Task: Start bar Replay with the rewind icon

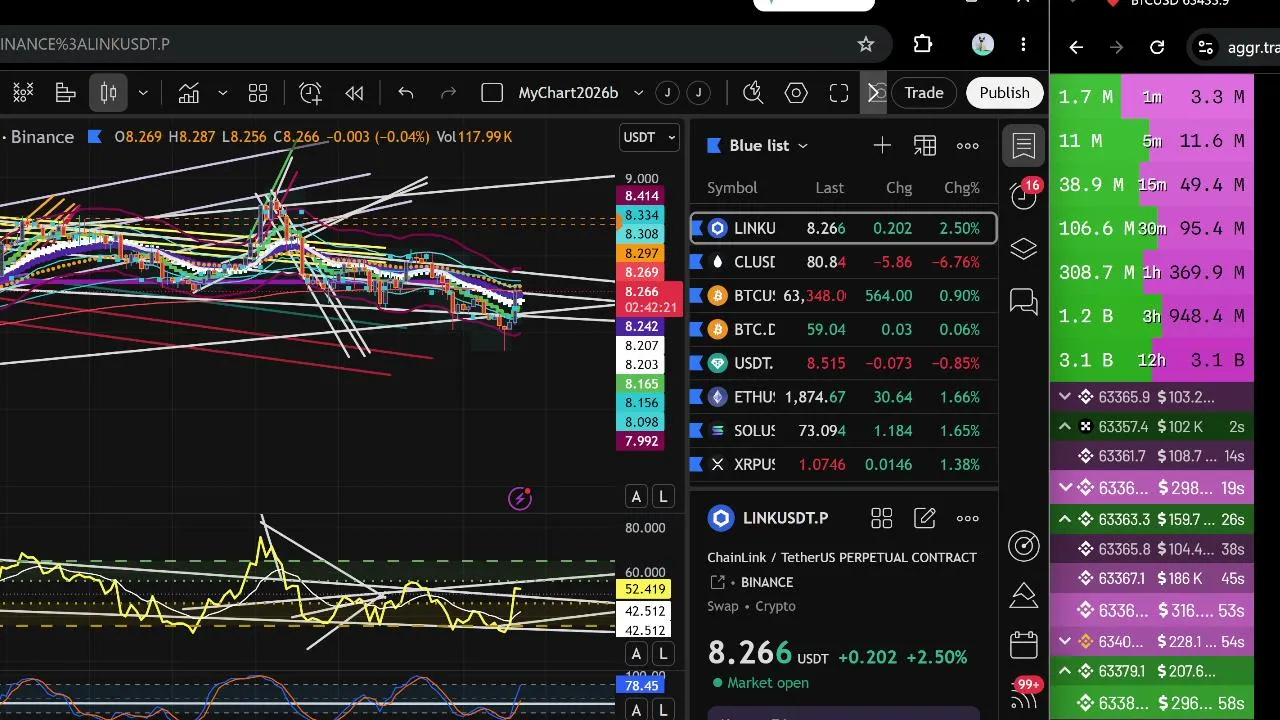Action: coord(354,93)
